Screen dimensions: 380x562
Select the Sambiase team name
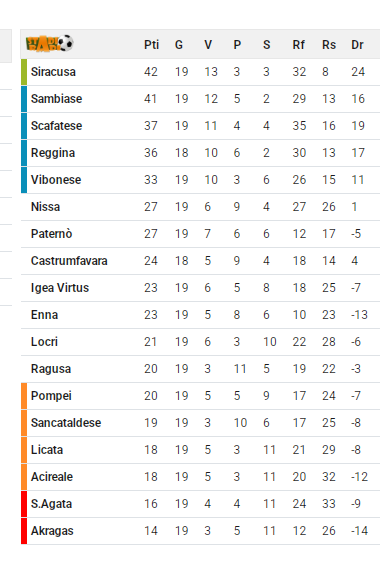coord(56,99)
